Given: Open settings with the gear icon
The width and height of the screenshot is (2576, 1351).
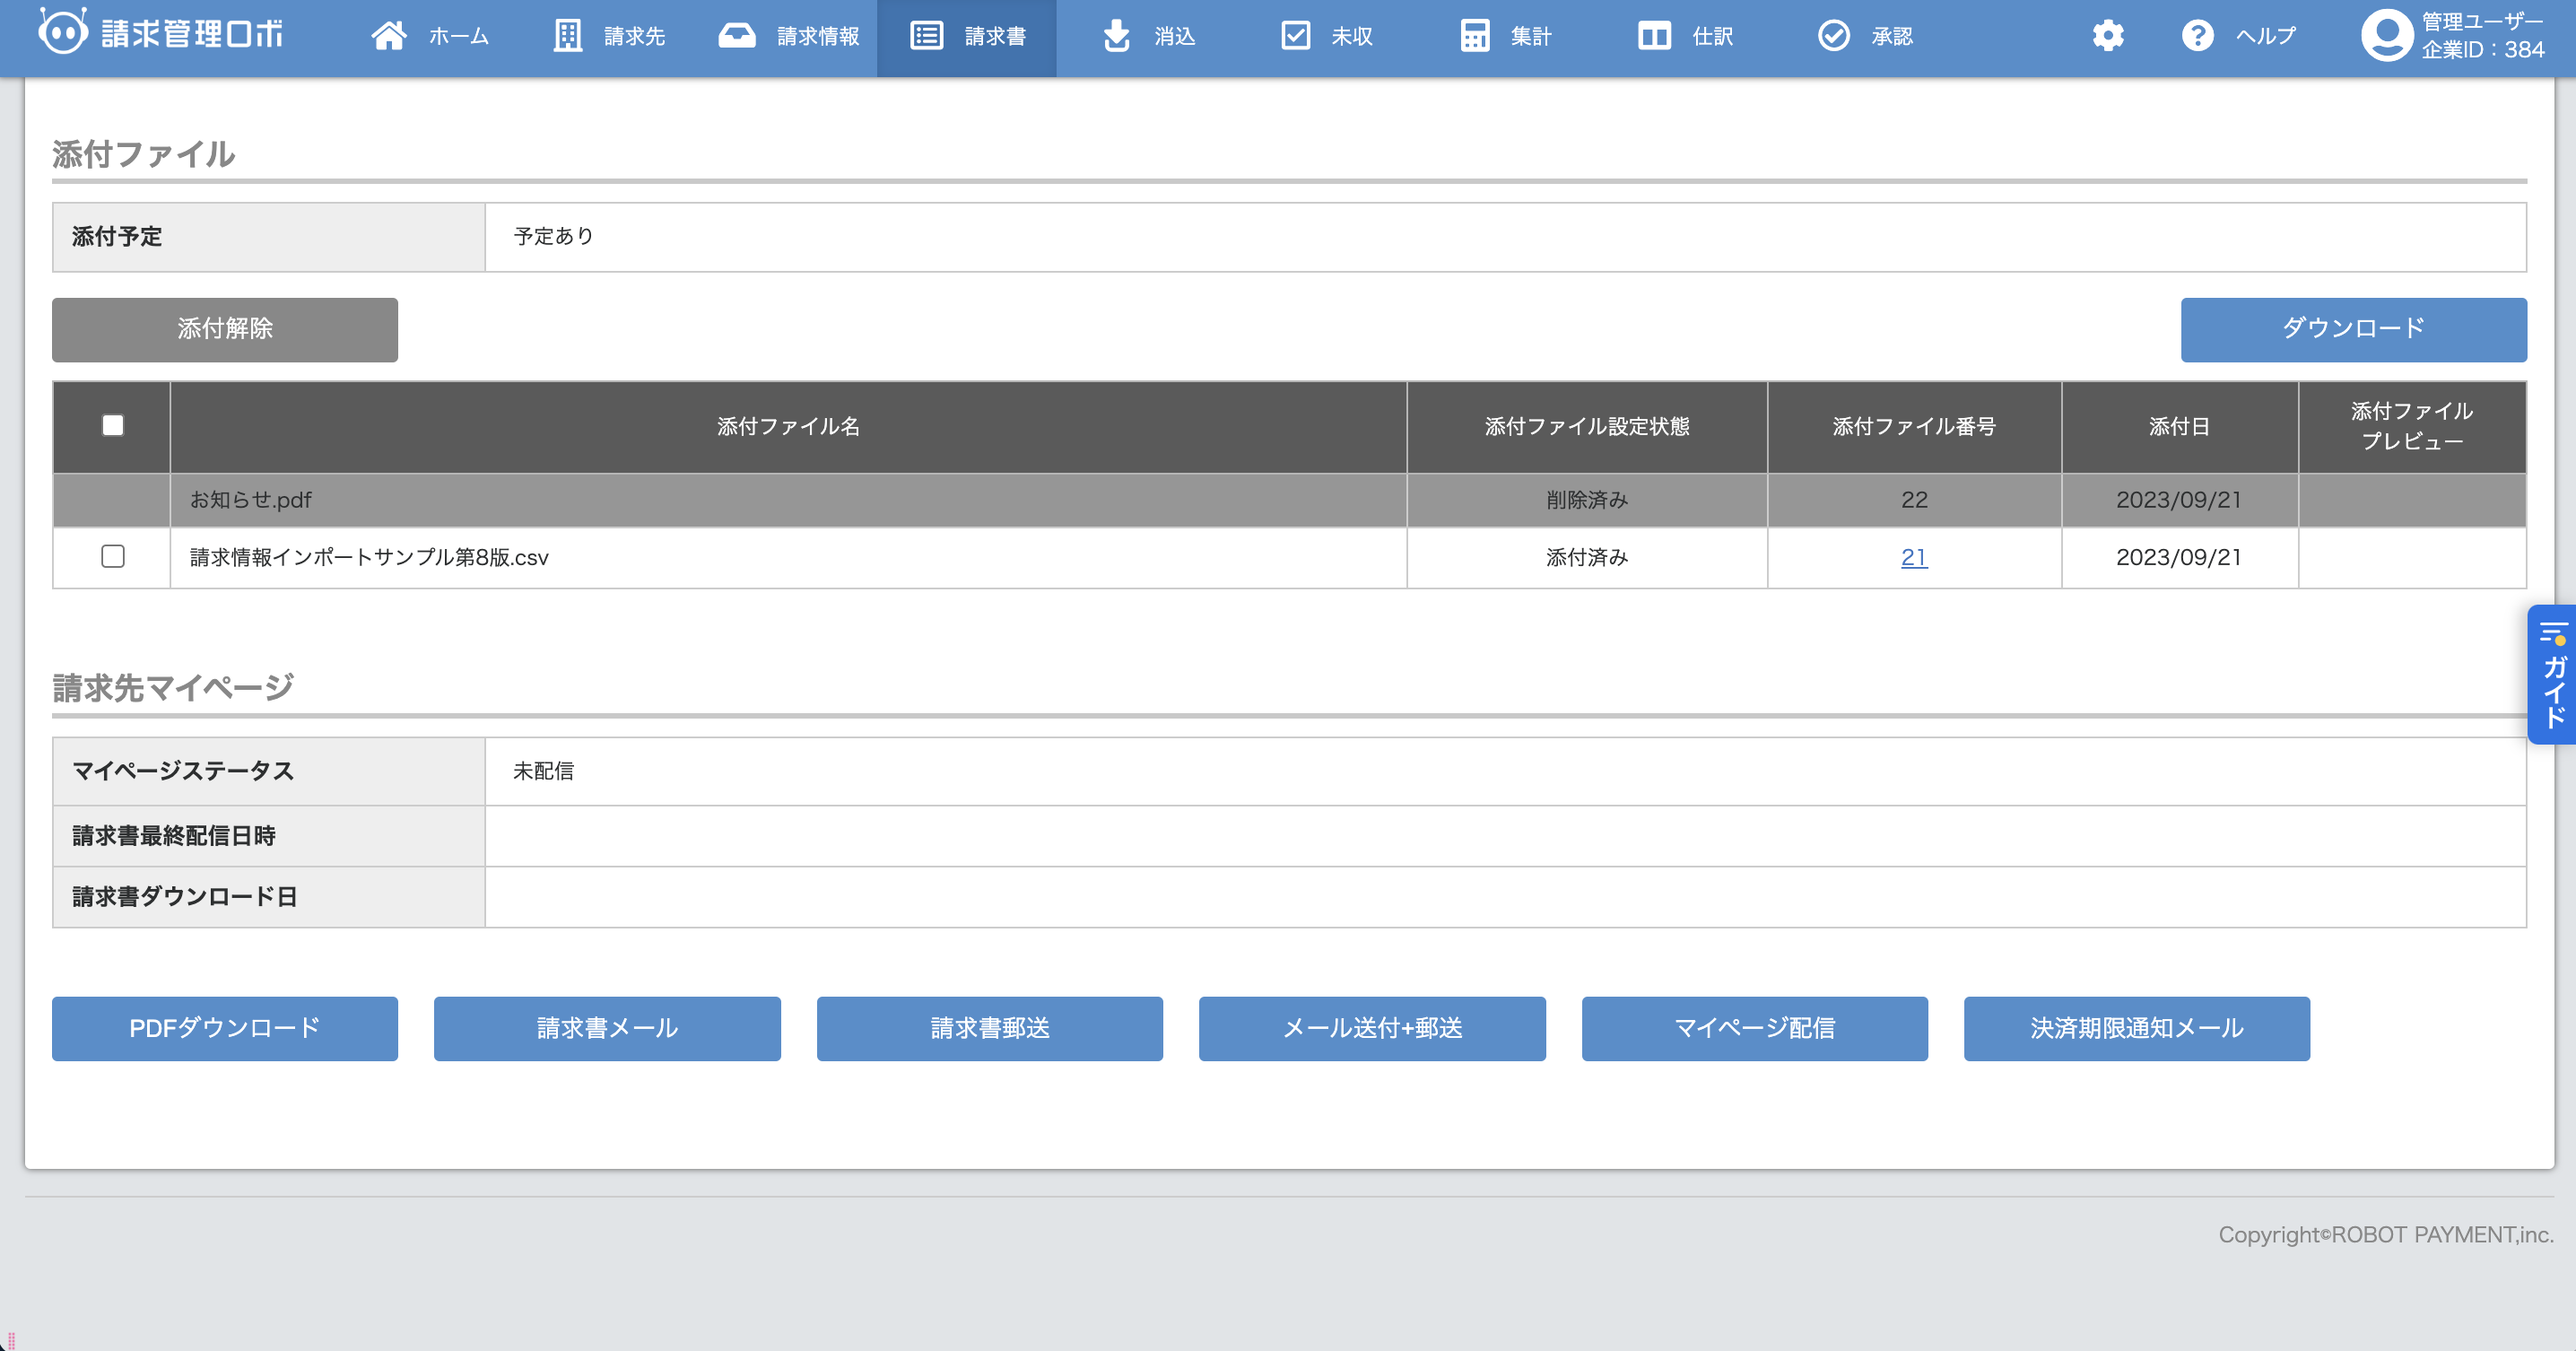Looking at the screenshot, I should [x=2107, y=36].
